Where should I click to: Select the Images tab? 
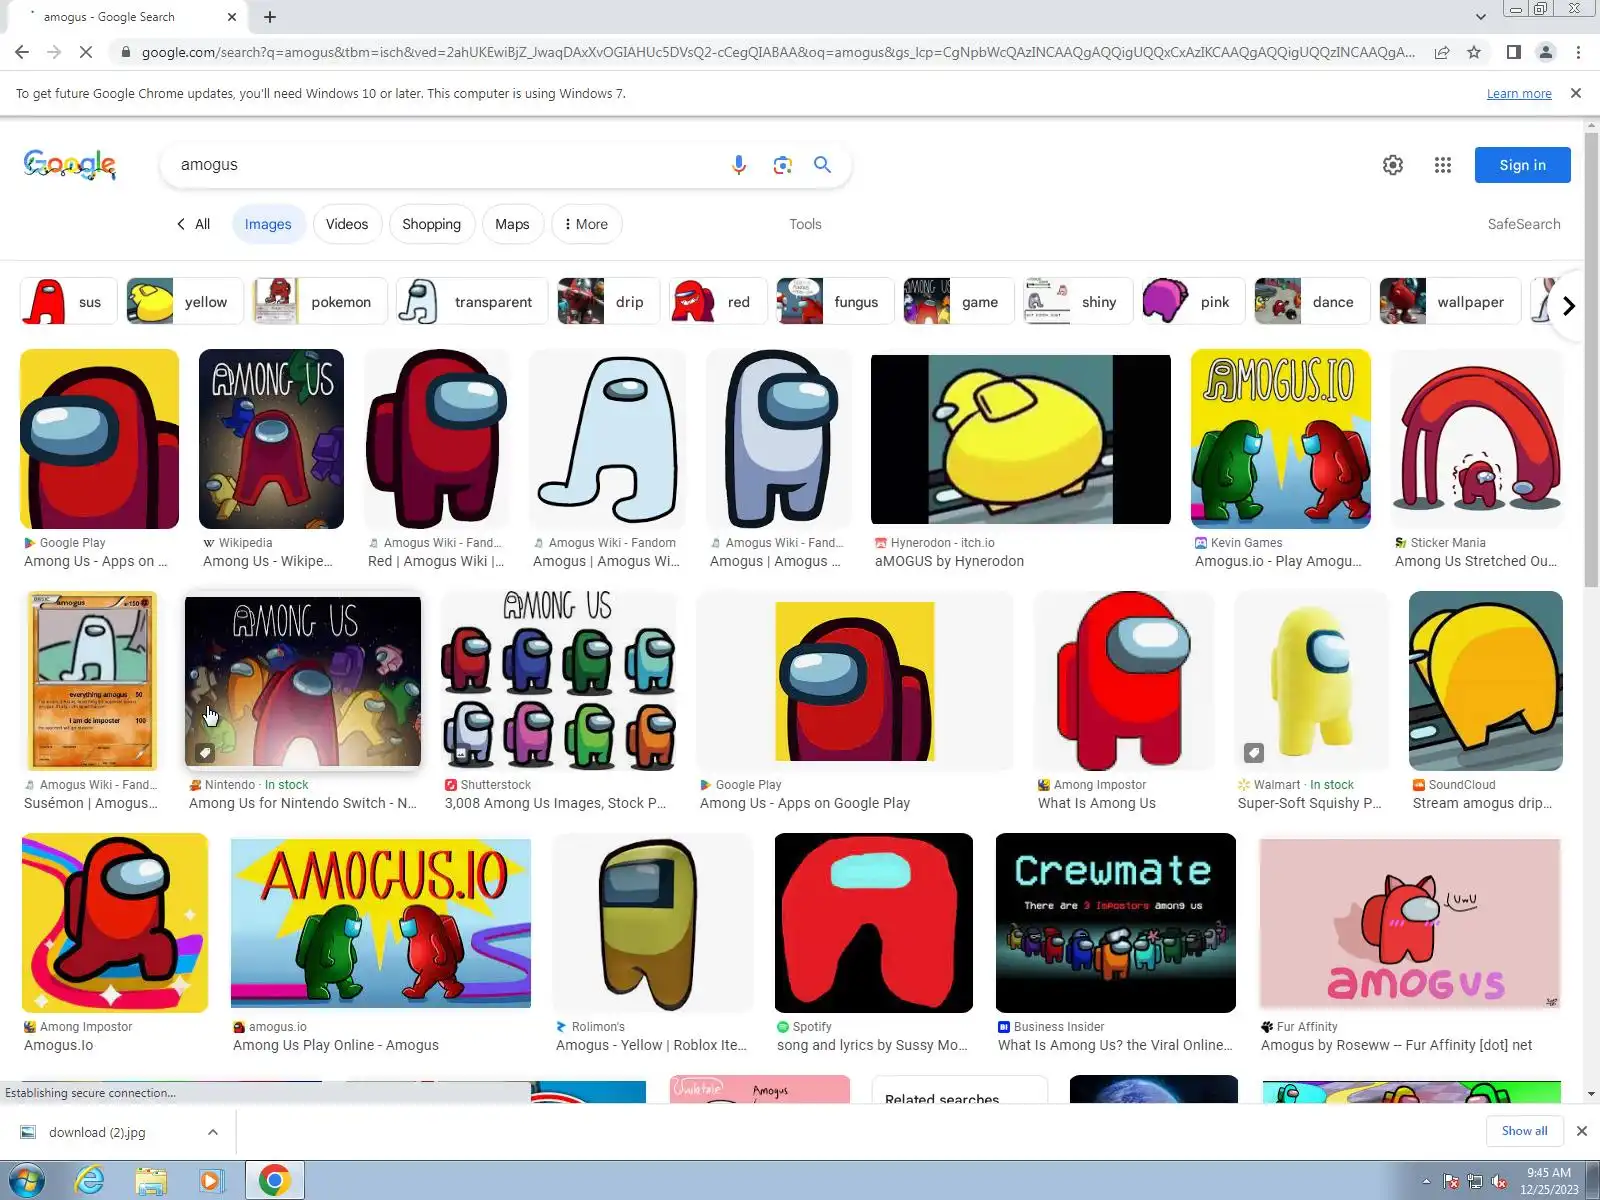(x=268, y=224)
